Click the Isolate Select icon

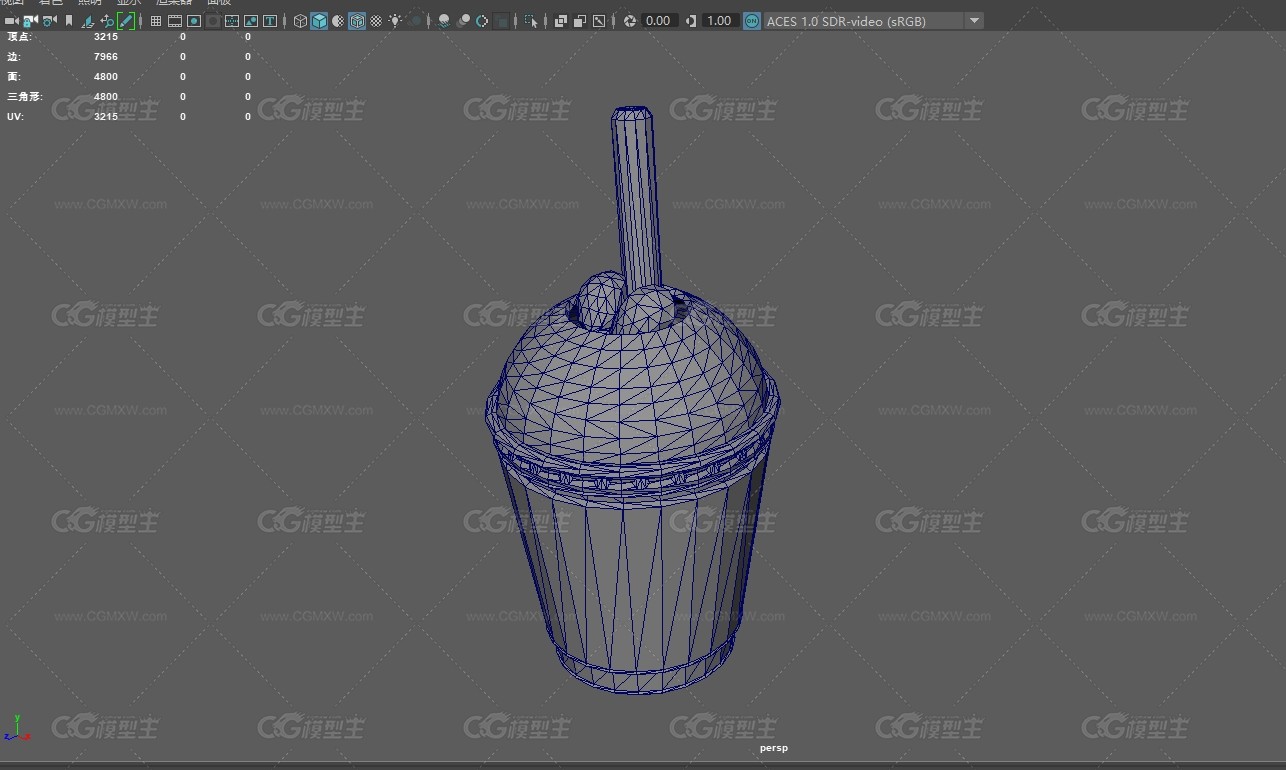[532, 20]
